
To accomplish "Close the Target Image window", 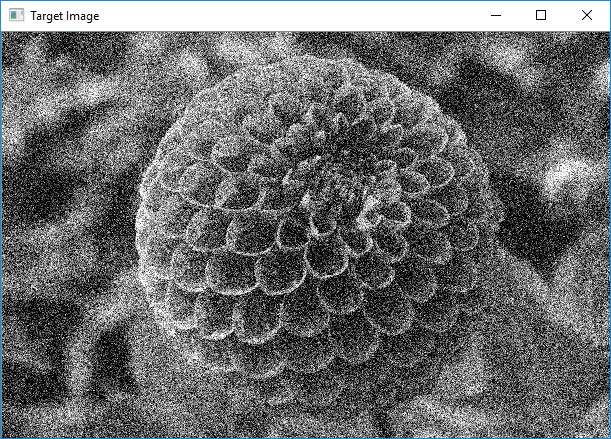I will point(586,16).
